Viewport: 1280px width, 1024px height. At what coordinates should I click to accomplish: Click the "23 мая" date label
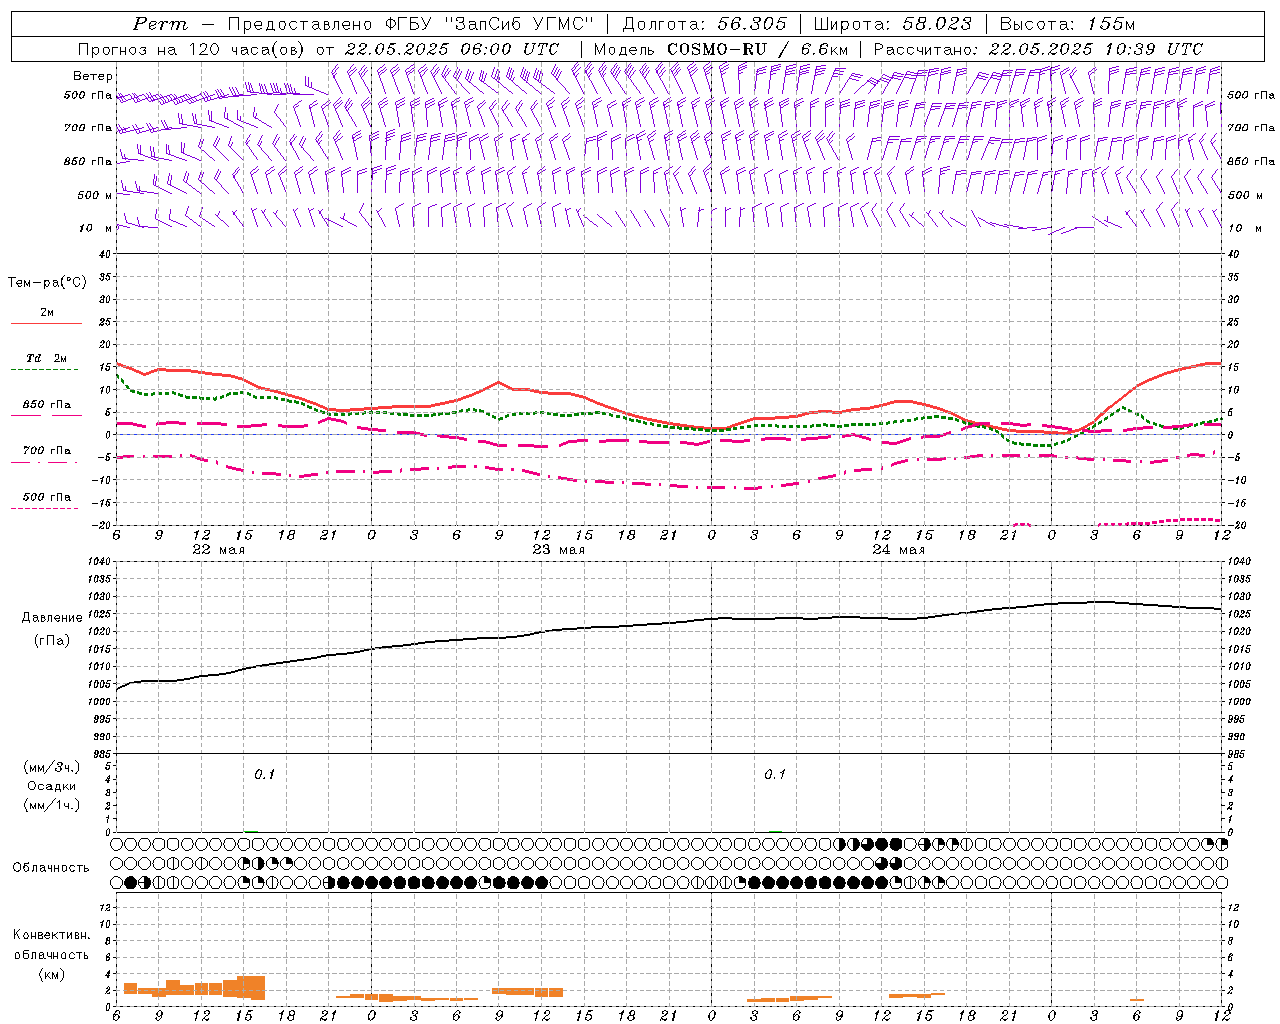[558, 550]
